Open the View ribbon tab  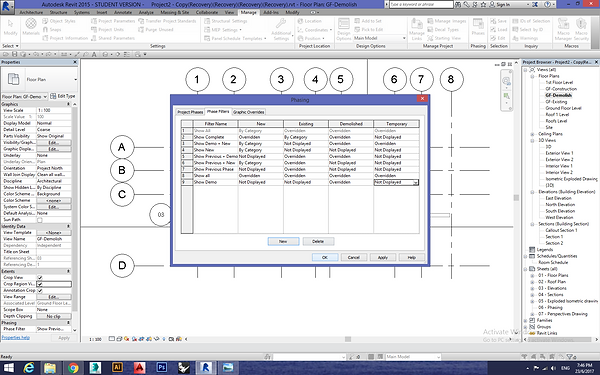pyautogui.click(x=229, y=12)
